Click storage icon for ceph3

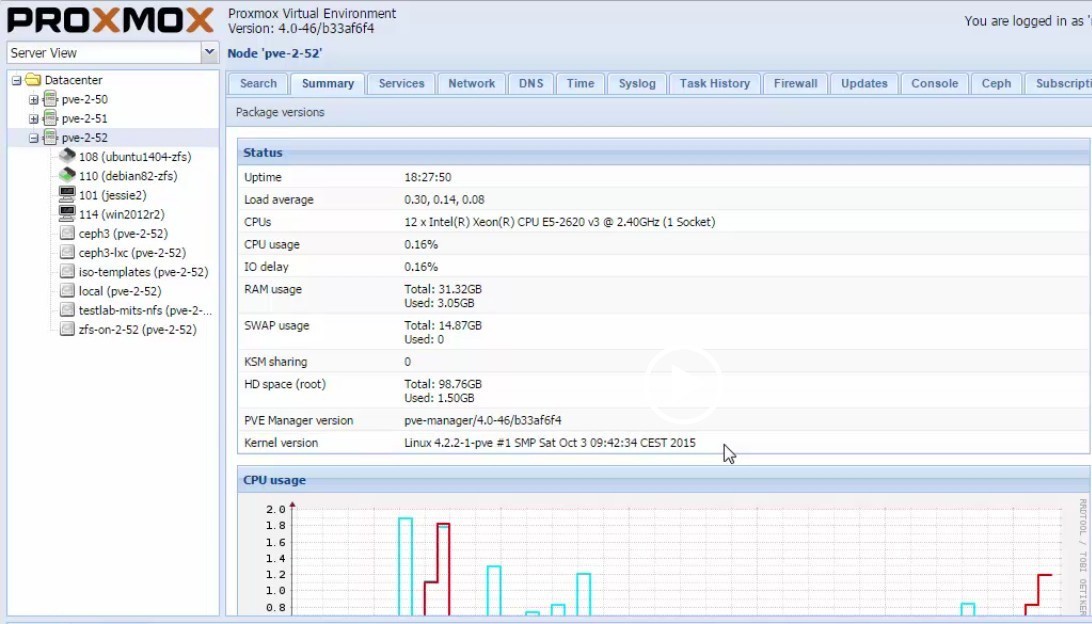[x=67, y=233]
